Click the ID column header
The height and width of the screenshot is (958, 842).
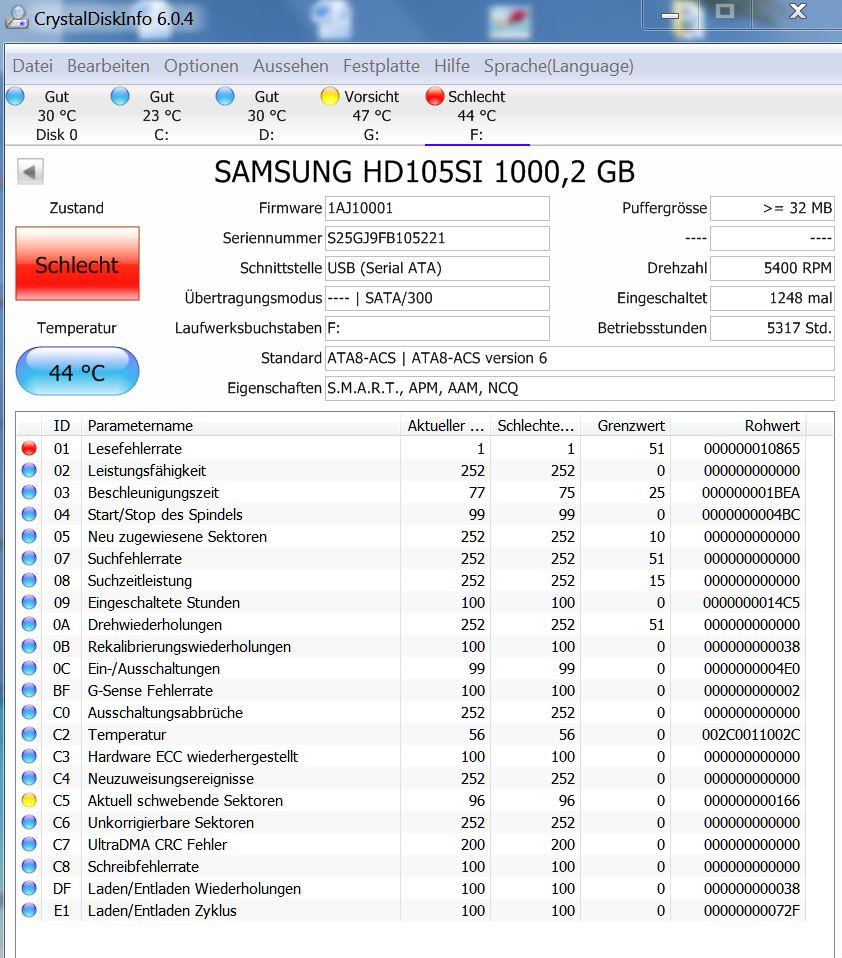click(62, 426)
